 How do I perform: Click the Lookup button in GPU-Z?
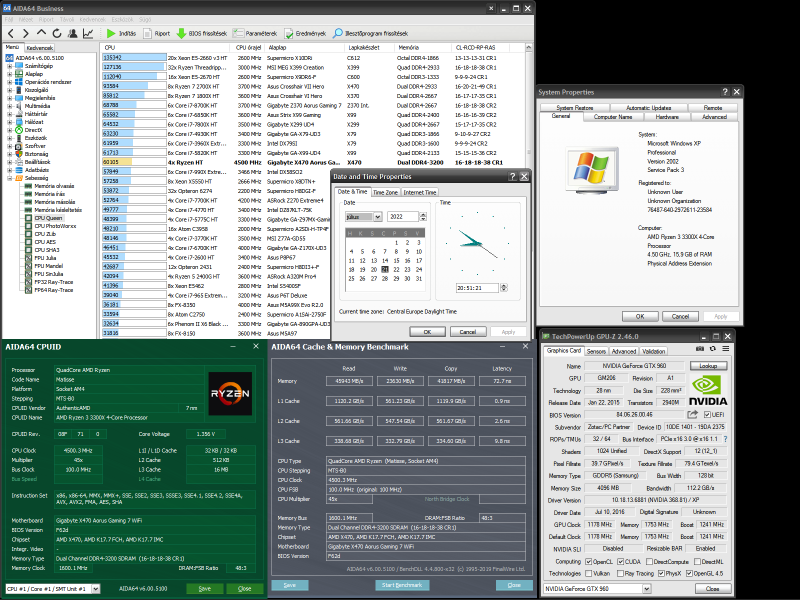708,366
